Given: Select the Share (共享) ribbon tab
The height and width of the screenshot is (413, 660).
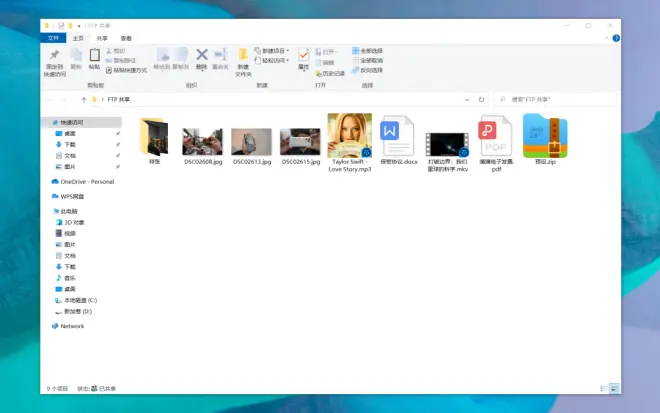Looking at the screenshot, I should tap(102, 38).
